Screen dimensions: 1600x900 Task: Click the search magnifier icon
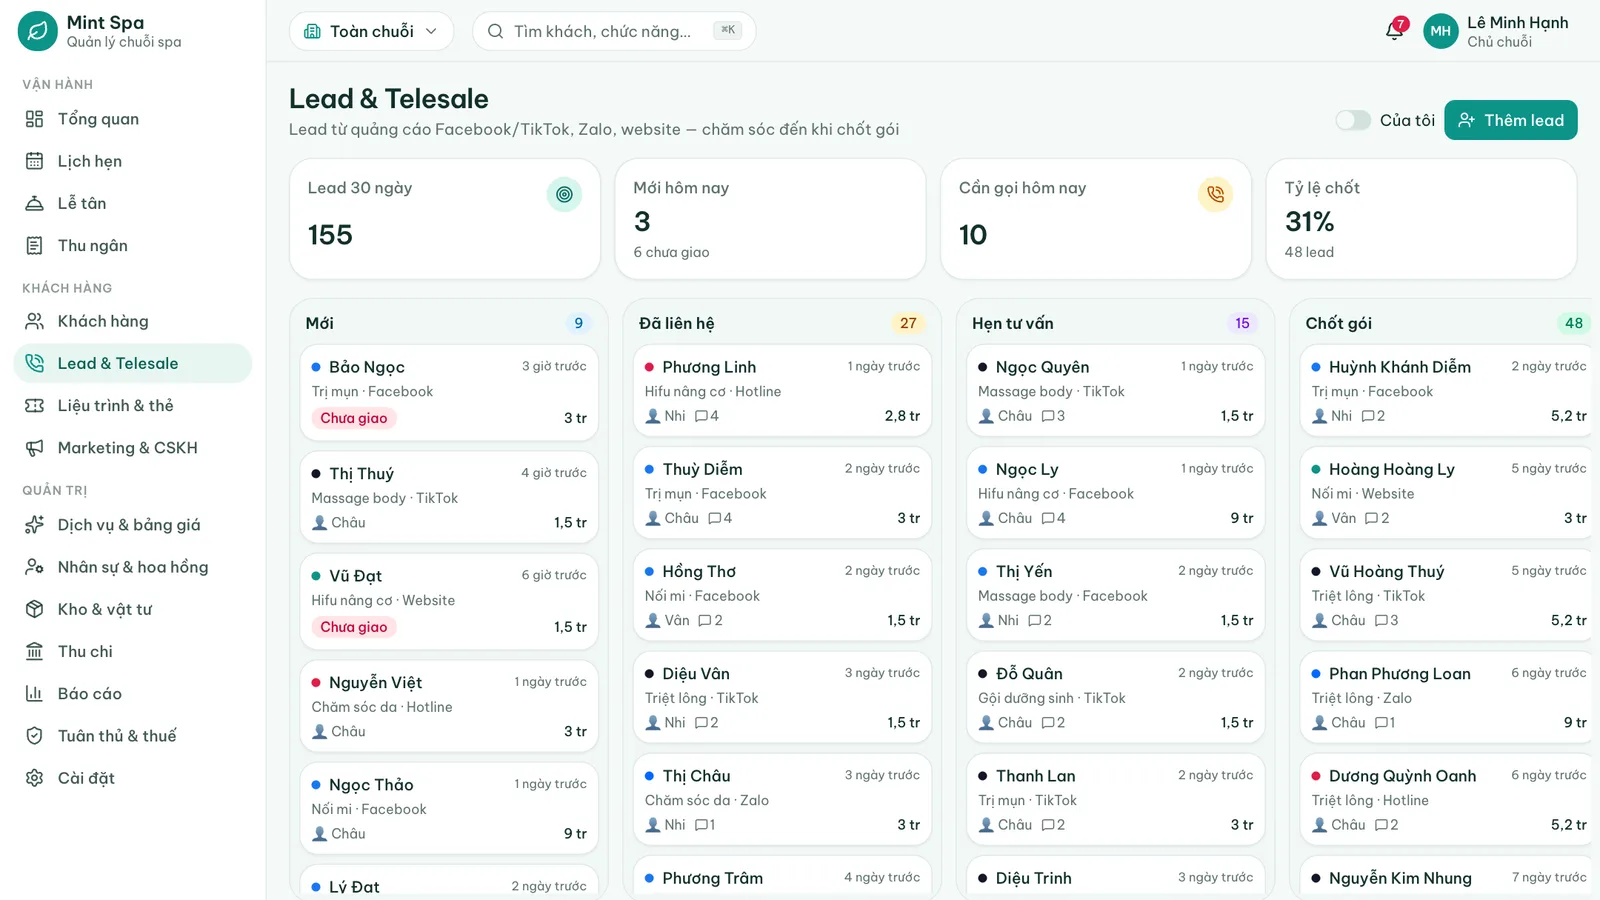495,31
